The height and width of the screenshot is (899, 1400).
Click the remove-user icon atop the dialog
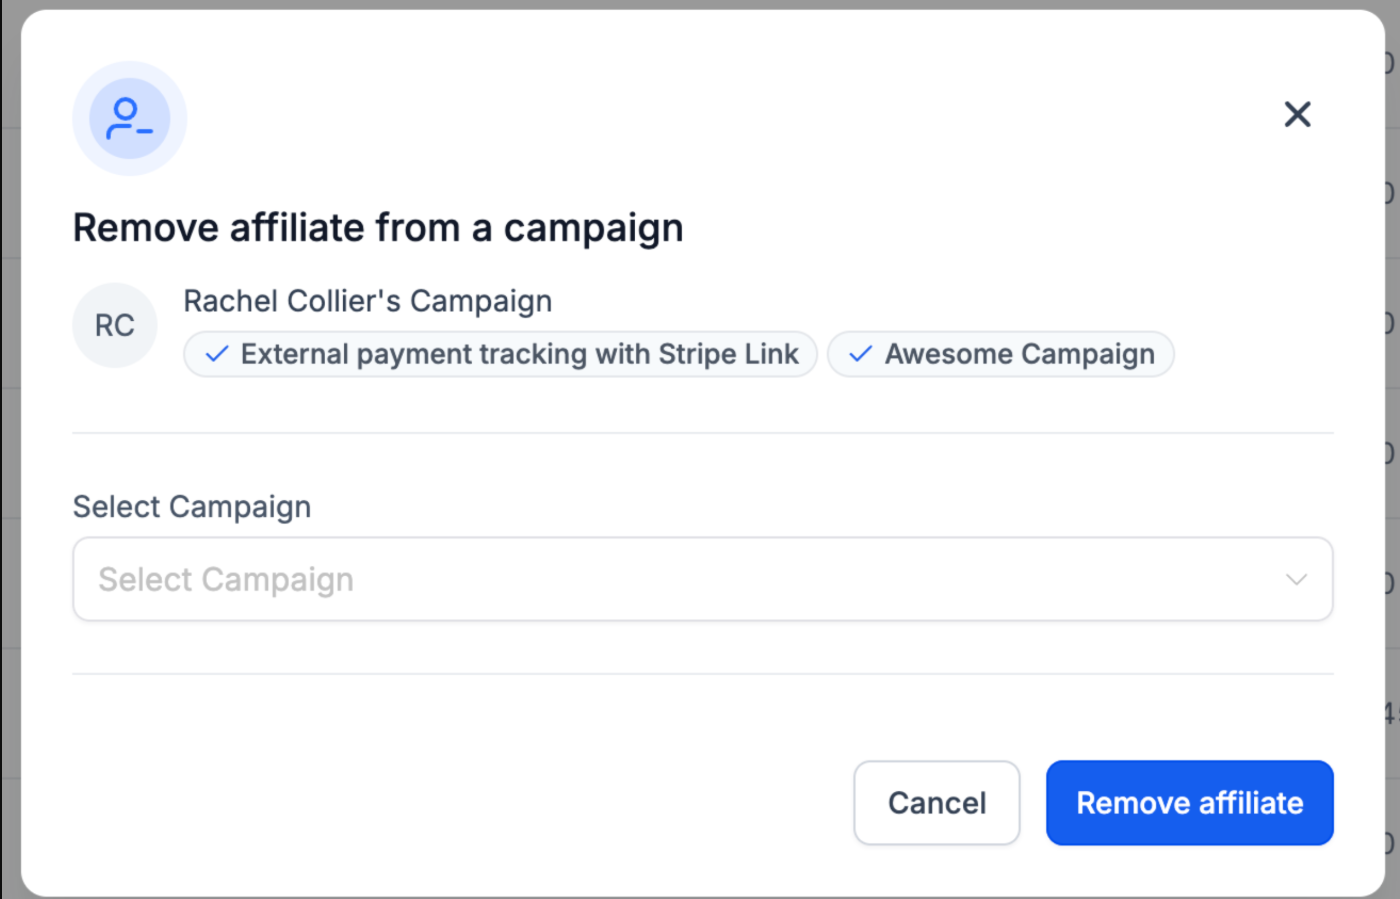point(129,119)
